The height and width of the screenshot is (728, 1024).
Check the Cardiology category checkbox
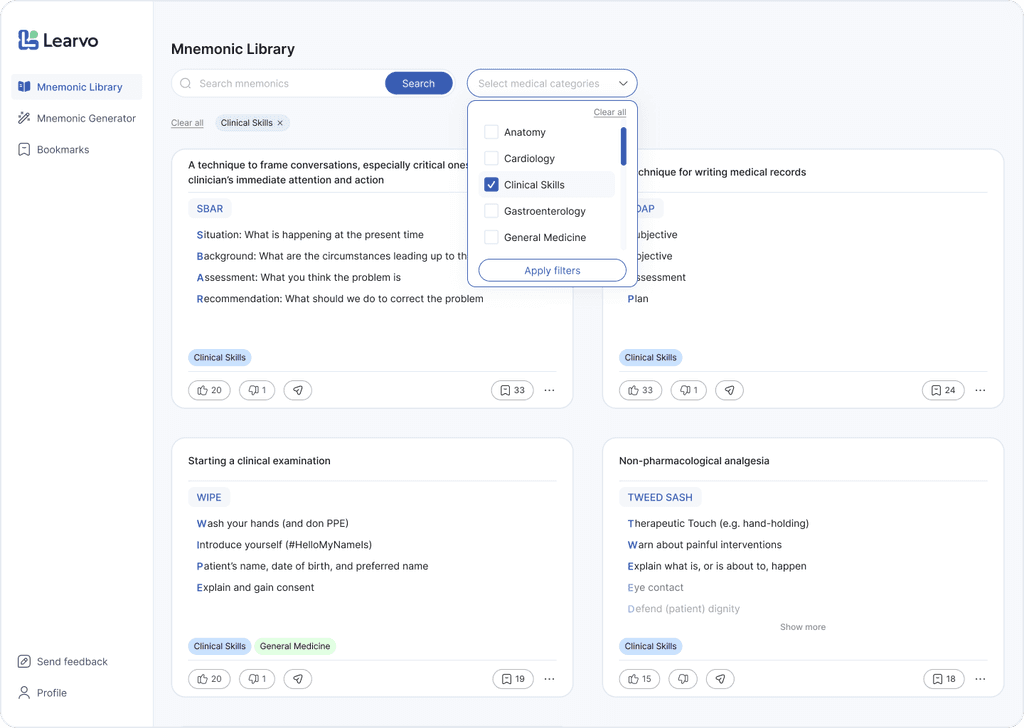[491, 158]
